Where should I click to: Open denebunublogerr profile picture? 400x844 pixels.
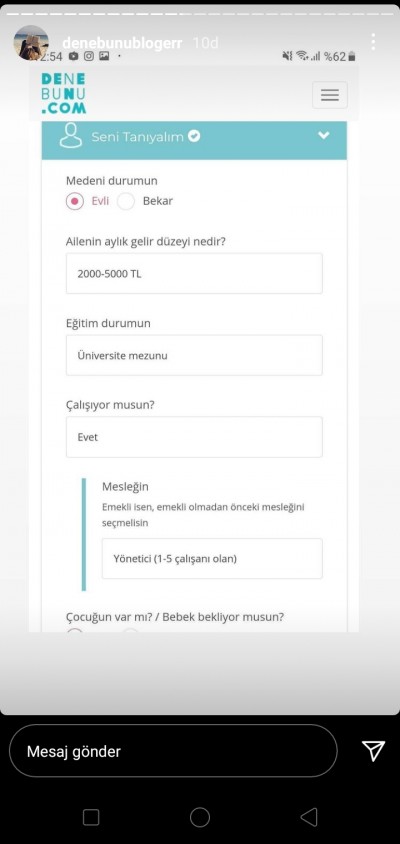click(31, 43)
